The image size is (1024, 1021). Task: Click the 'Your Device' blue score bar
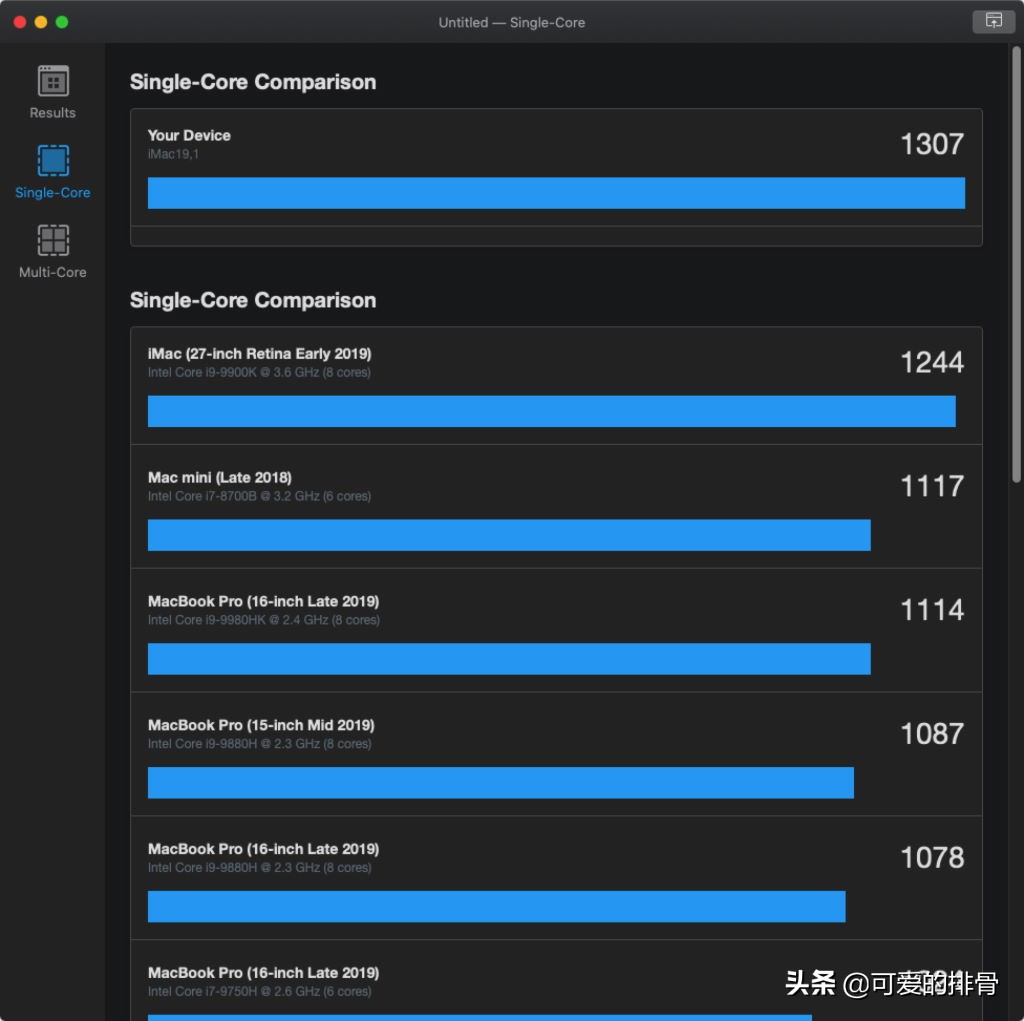(x=556, y=193)
